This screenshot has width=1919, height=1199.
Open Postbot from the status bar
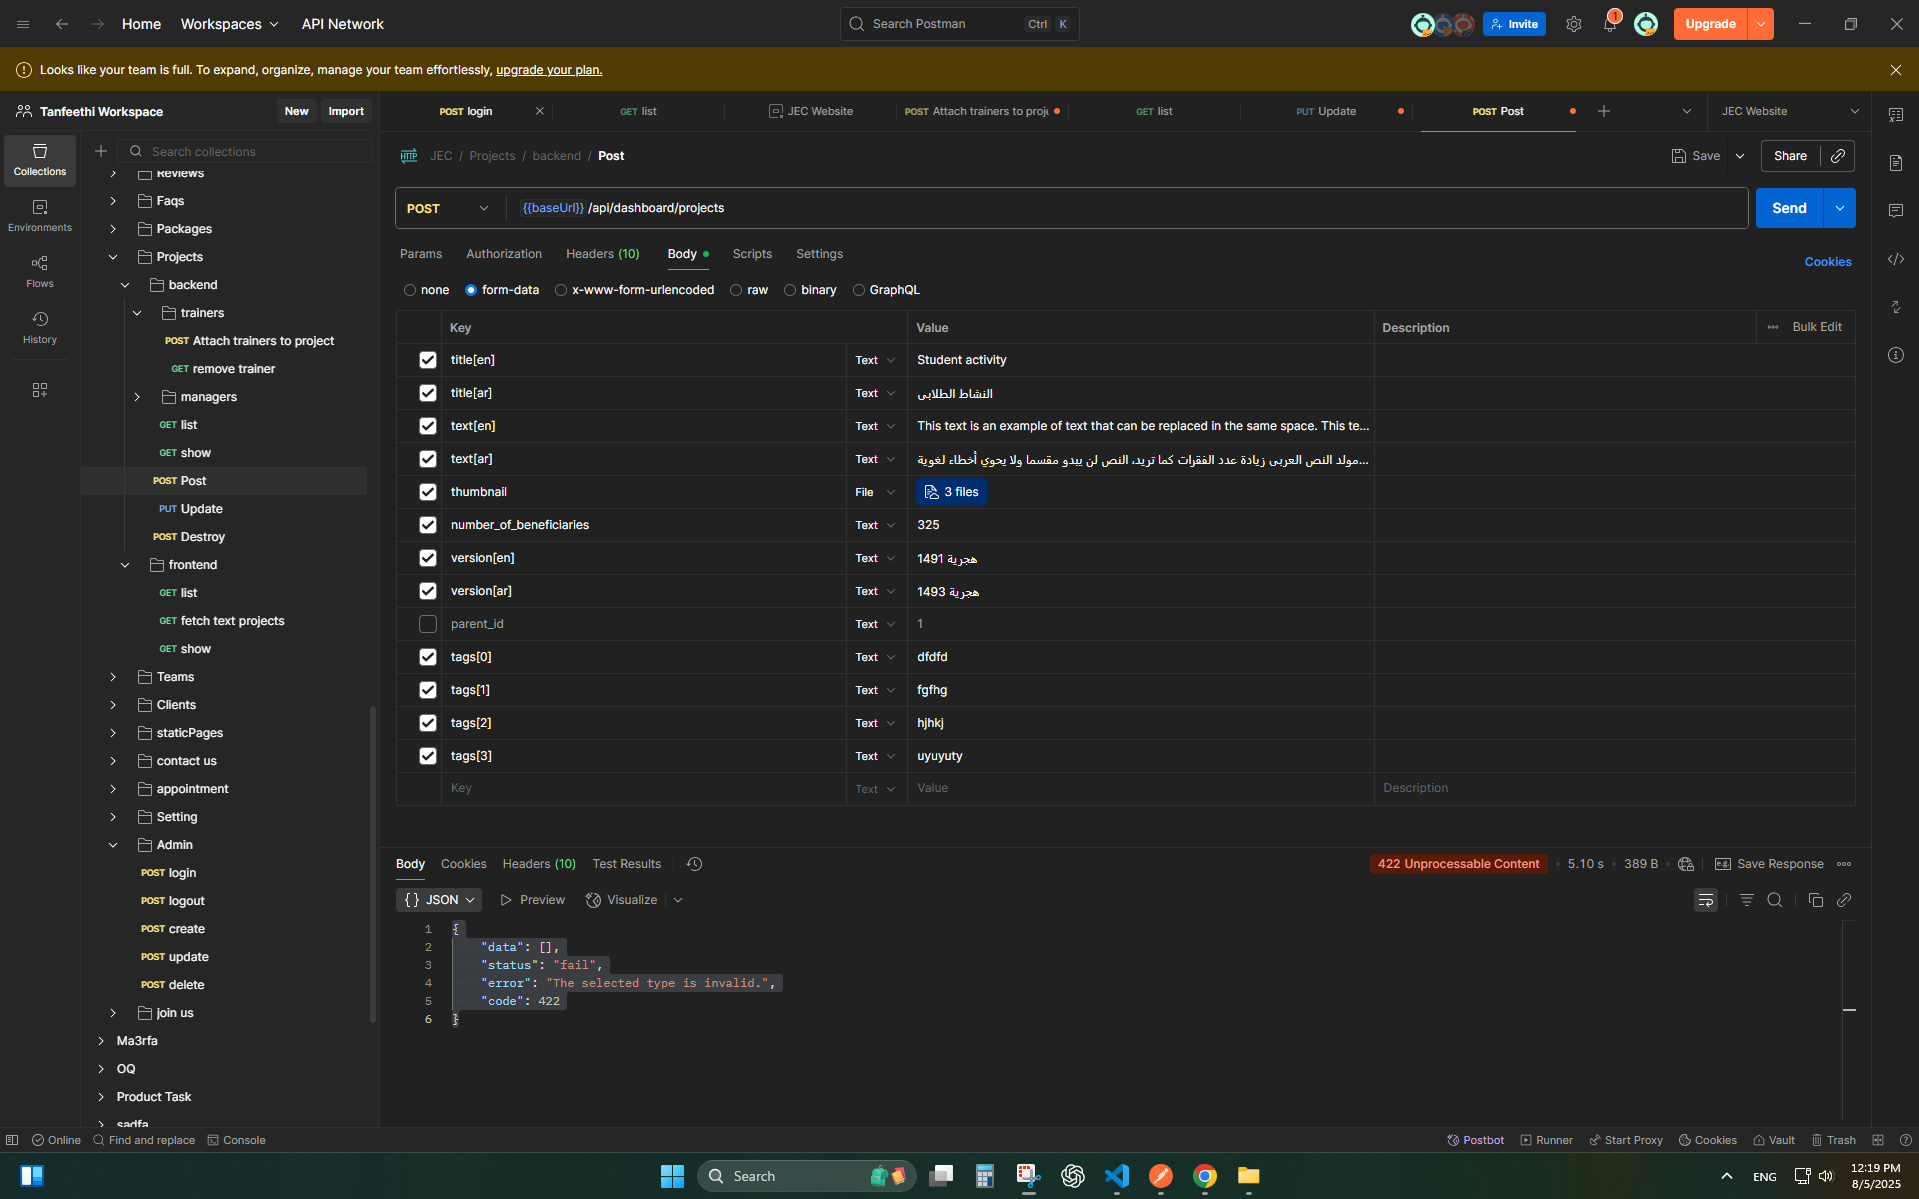pyautogui.click(x=1475, y=1140)
